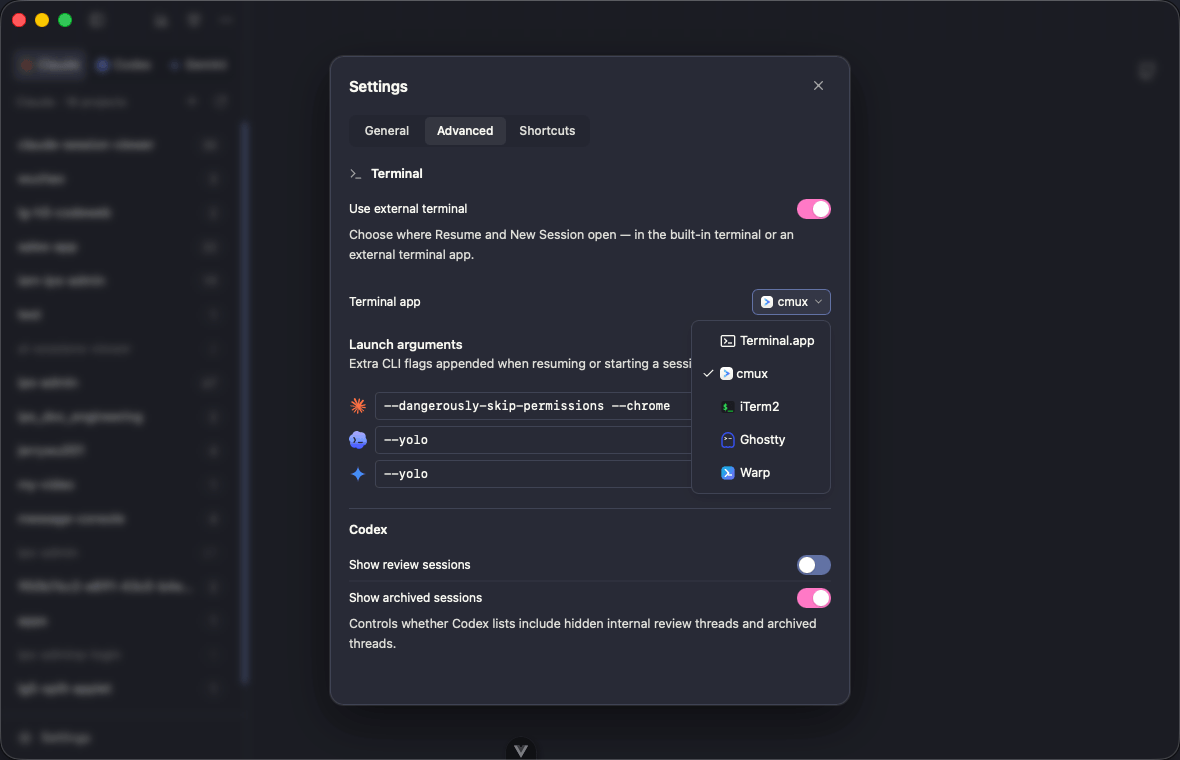1180x760 pixels.
Task: Edit the Codex --yolo arguments field
Action: [x=533, y=440]
